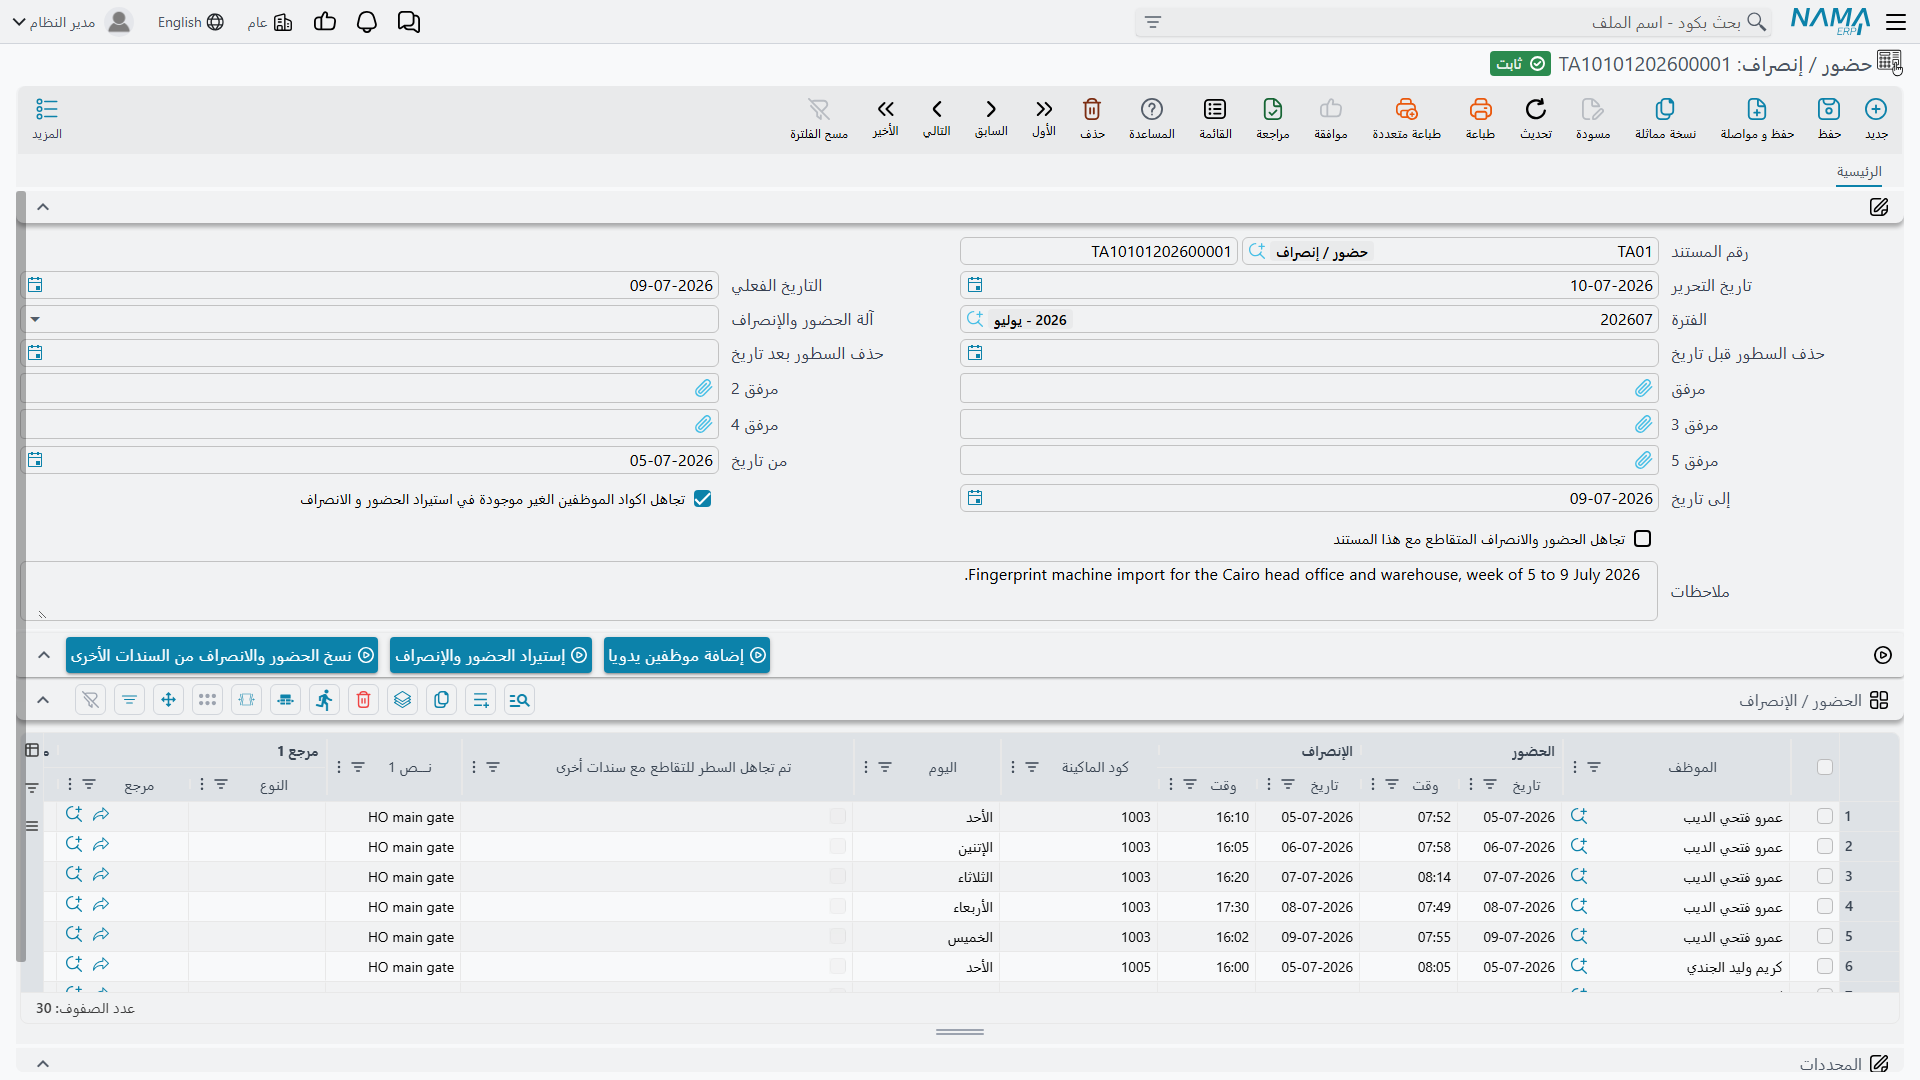Select row 3 checkbox

[x=1825, y=877]
